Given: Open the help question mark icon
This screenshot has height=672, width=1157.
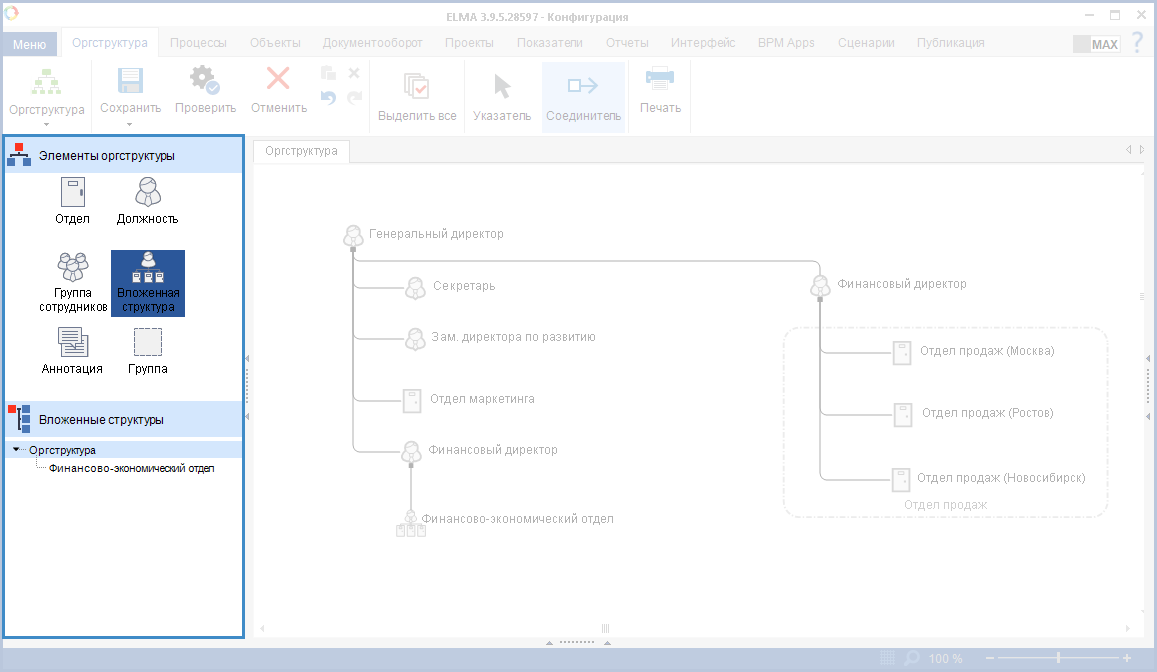Looking at the screenshot, I should coord(1137,42).
